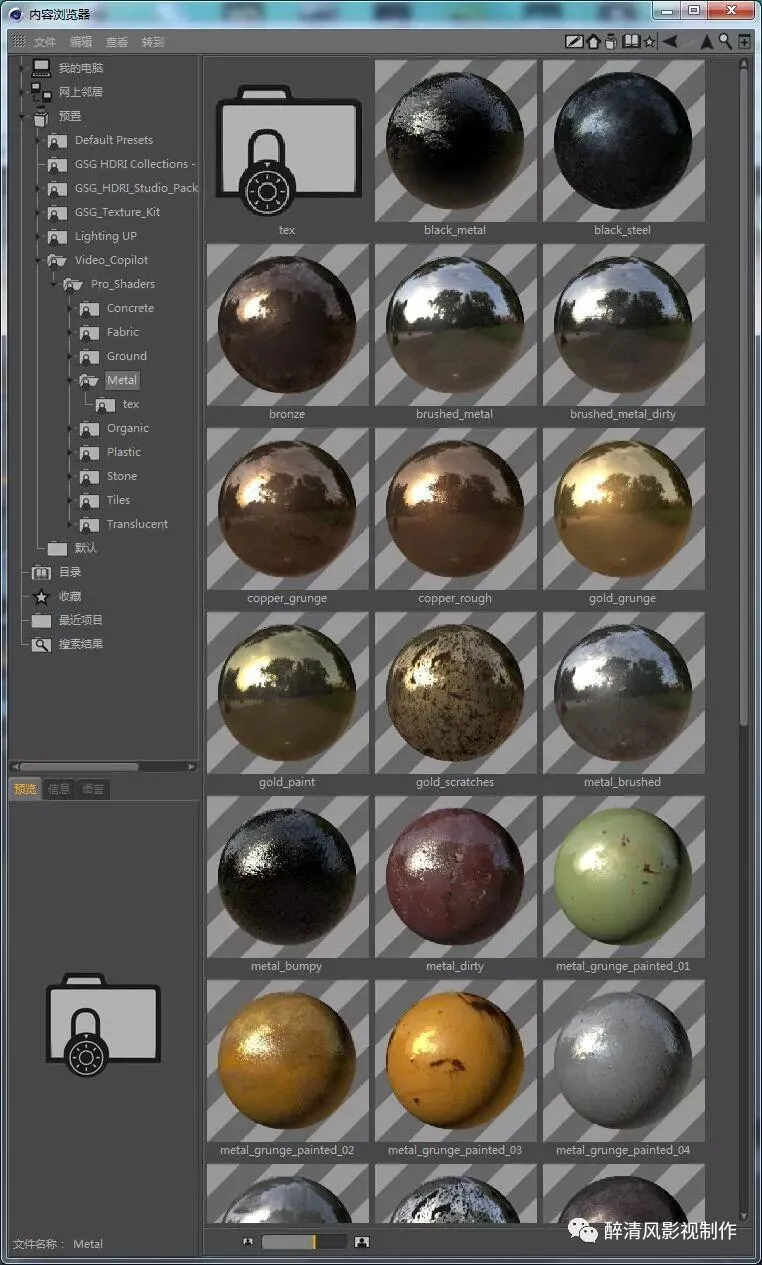
Task: Expand the Default Presets node
Action: click(x=38, y=140)
